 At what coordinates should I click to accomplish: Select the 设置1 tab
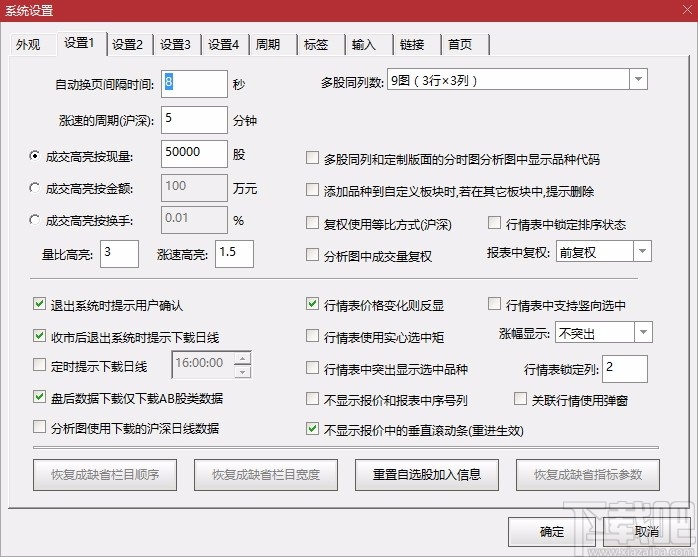[x=80, y=43]
